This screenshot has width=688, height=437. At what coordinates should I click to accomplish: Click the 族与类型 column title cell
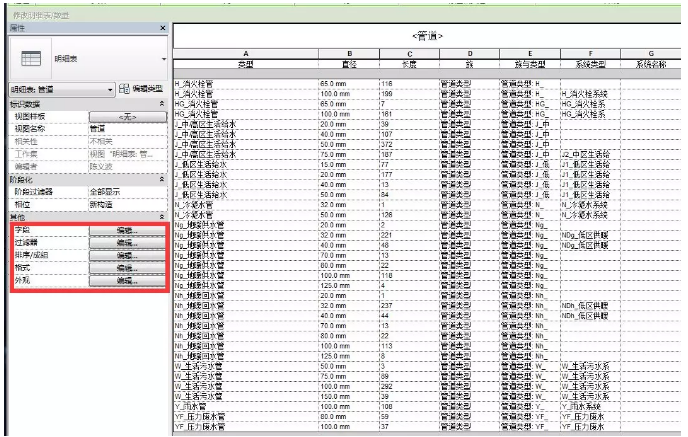[530, 64]
